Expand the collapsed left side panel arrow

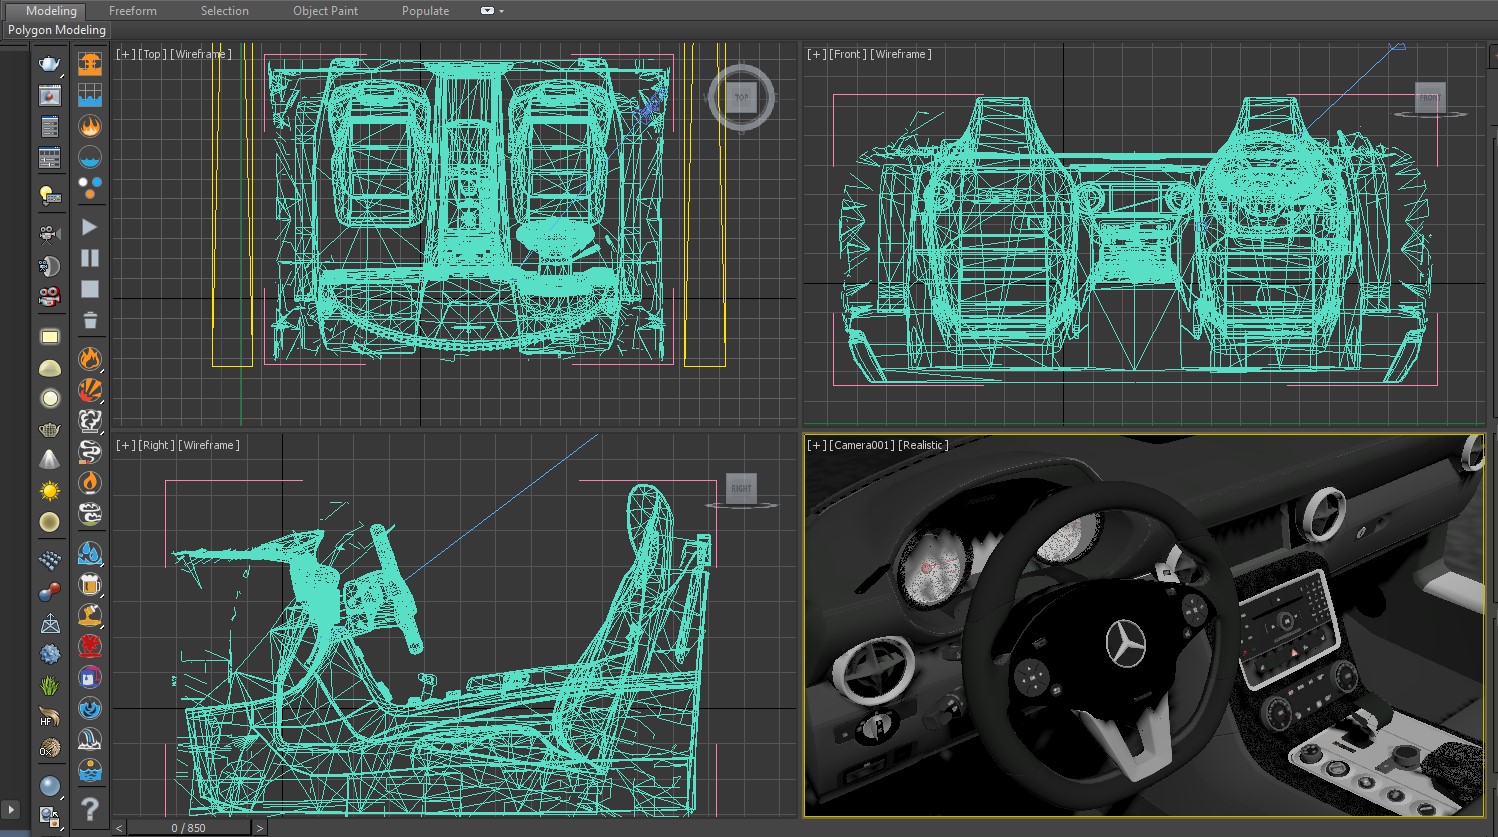point(11,809)
